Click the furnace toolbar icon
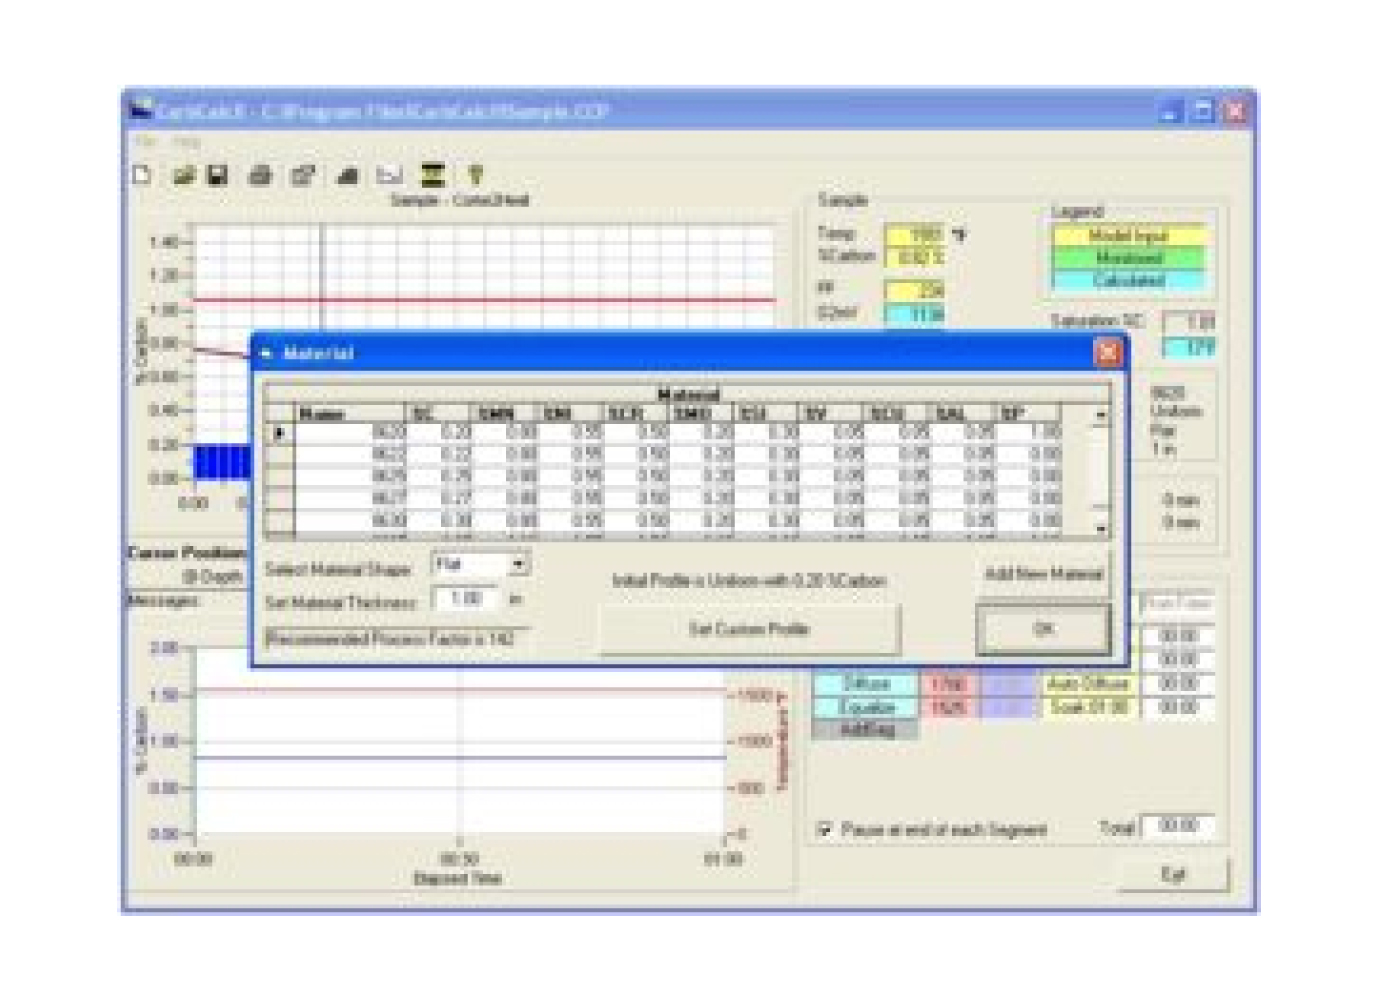 coord(432,176)
